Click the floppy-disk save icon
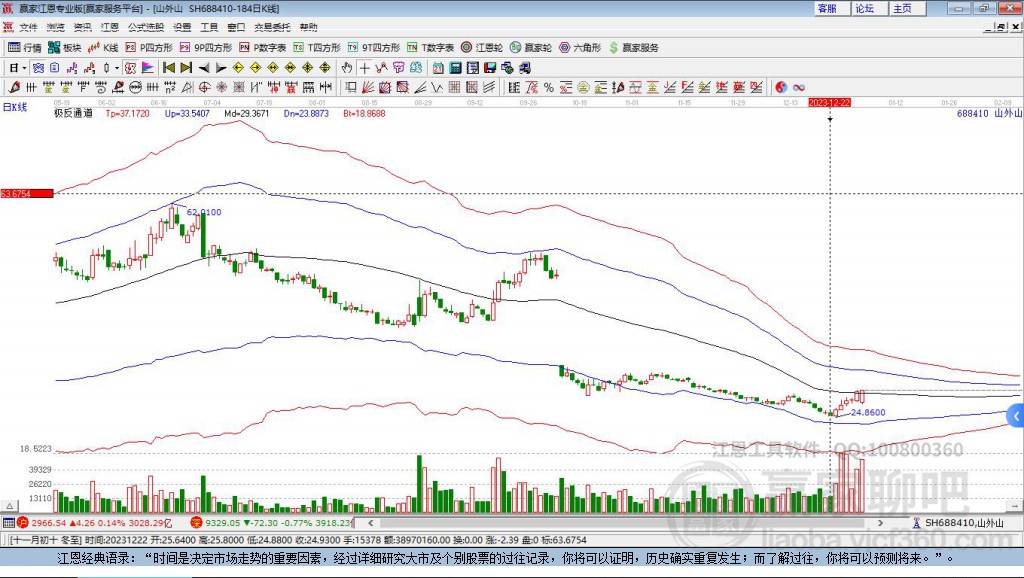Image resolution: width=1024 pixels, height=578 pixels. tap(490, 68)
